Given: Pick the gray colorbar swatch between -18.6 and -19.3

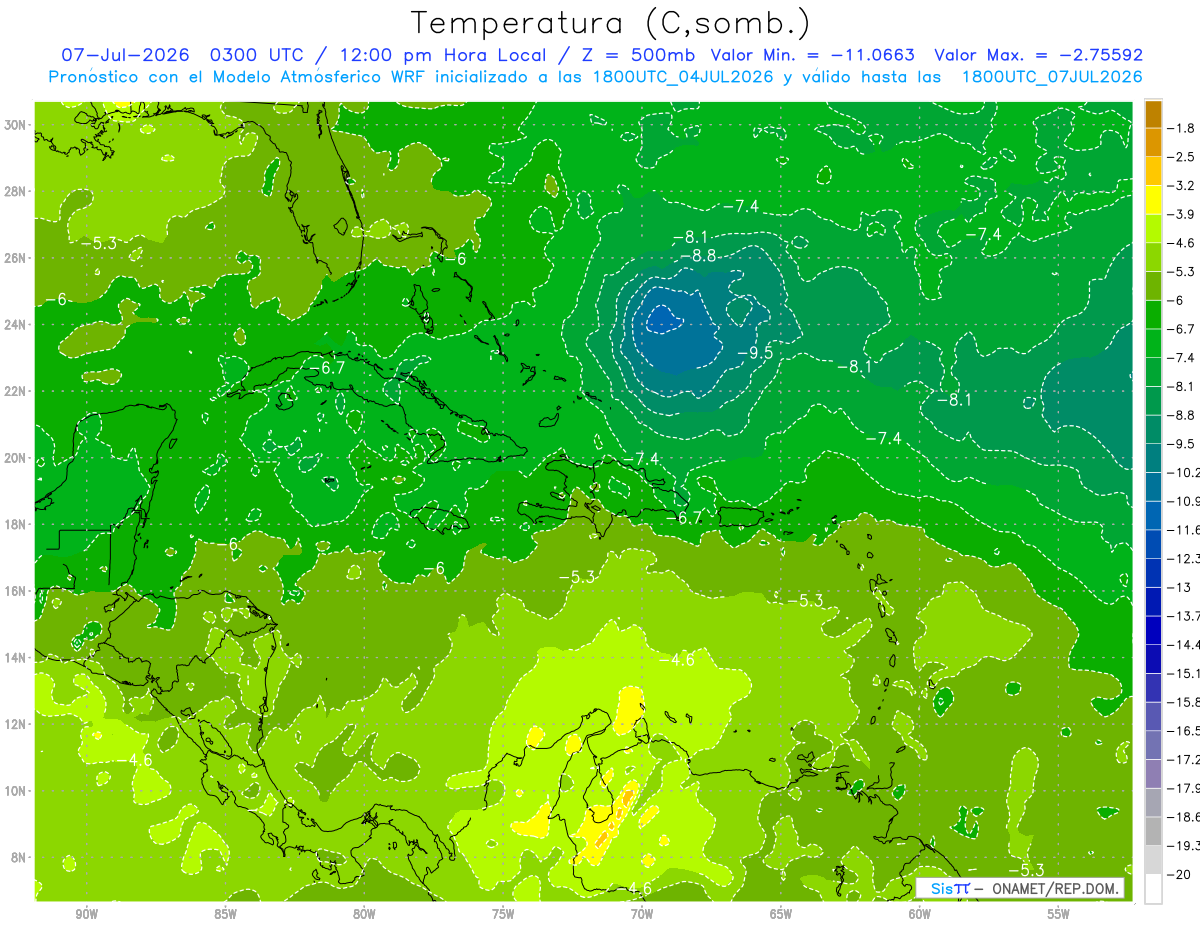Looking at the screenshot, I should pyautogui.click(x=1153, y=831).
